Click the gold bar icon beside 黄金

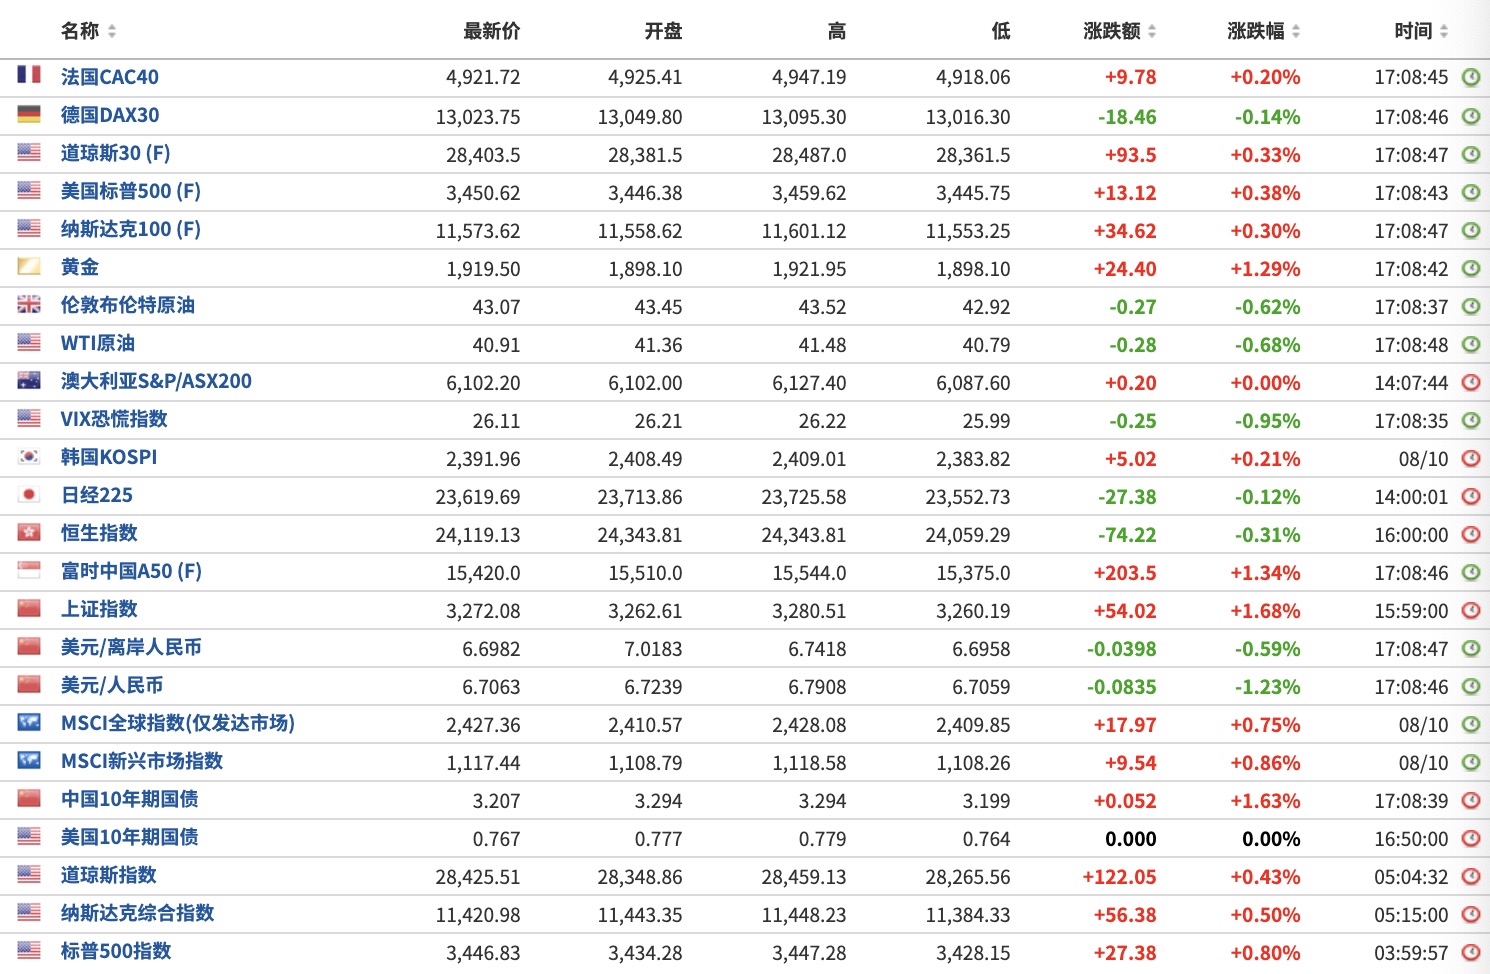click(x=29, y=267)
